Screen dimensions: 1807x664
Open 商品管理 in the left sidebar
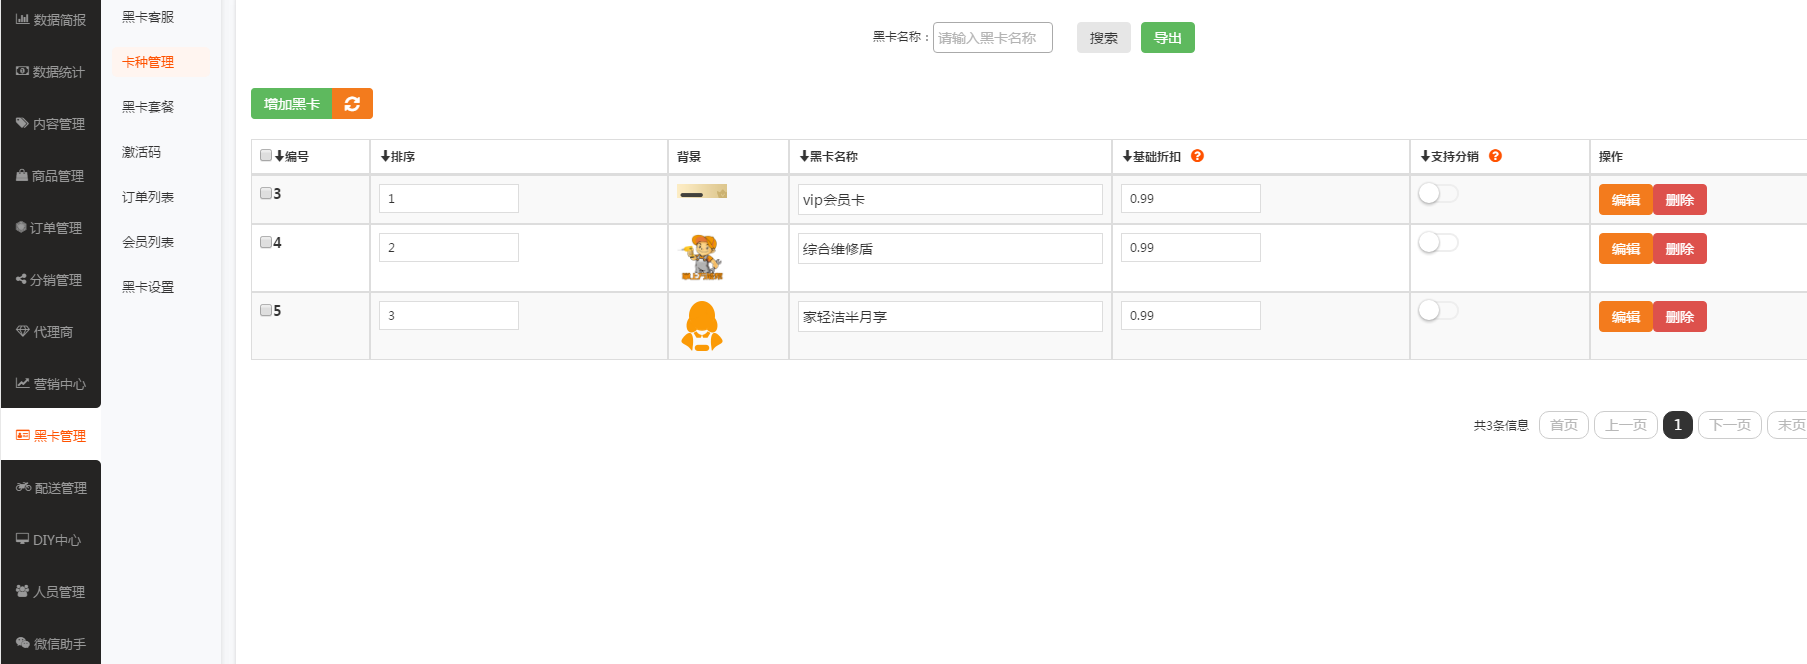click(x=51, y=176)
